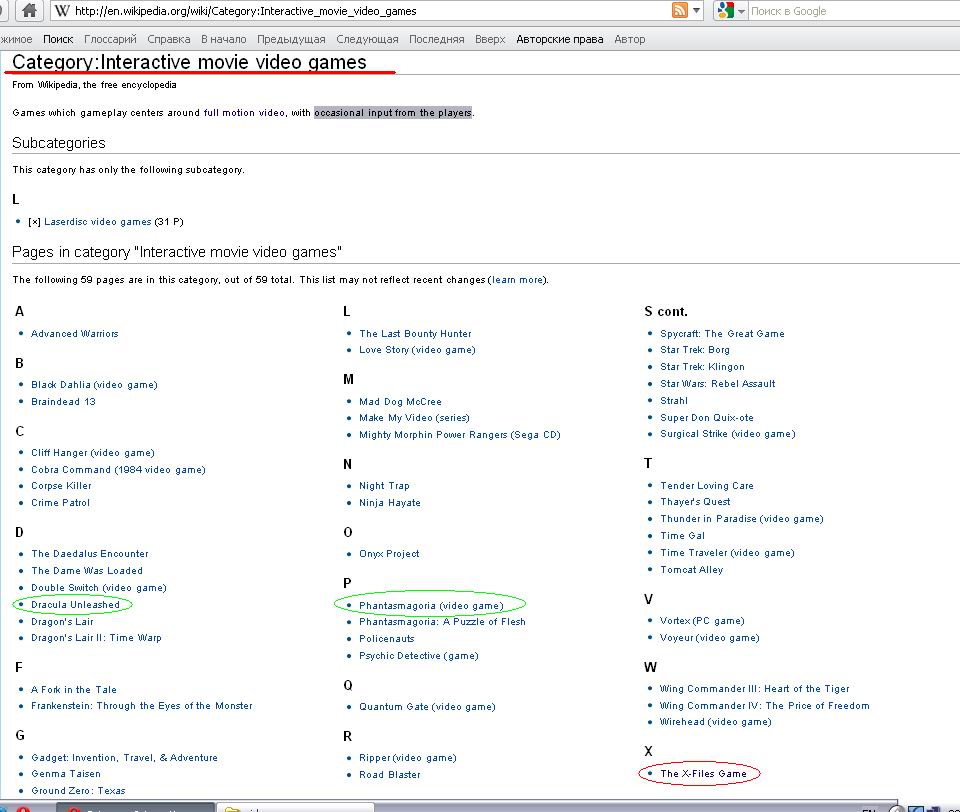
Task: Open Cobra Command (1984 video game) link
Action: (118, 470)
